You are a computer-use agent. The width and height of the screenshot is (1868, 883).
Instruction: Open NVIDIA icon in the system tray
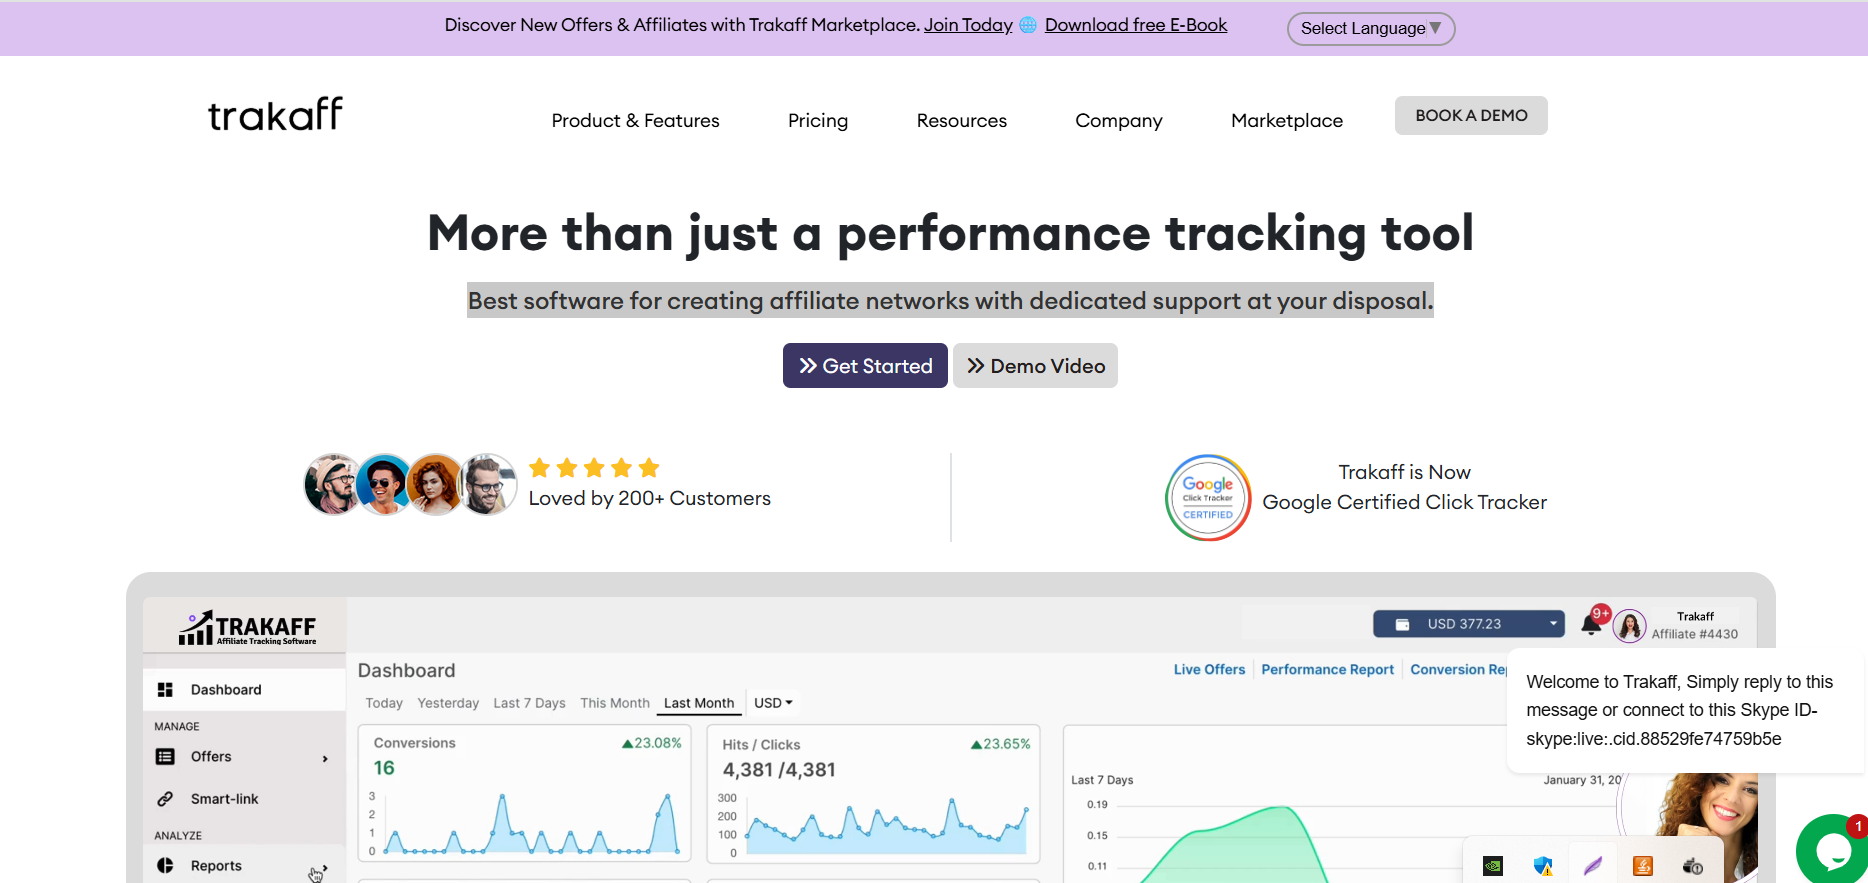1492,866
